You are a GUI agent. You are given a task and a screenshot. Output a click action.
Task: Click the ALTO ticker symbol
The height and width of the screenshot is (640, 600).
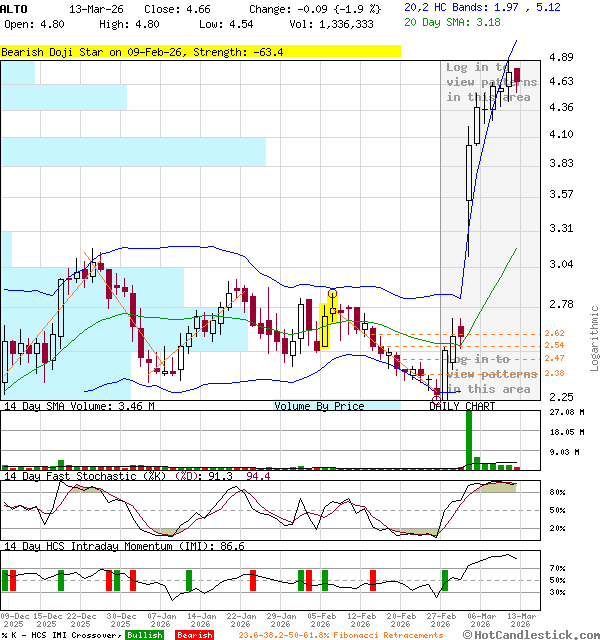(14, 8)
